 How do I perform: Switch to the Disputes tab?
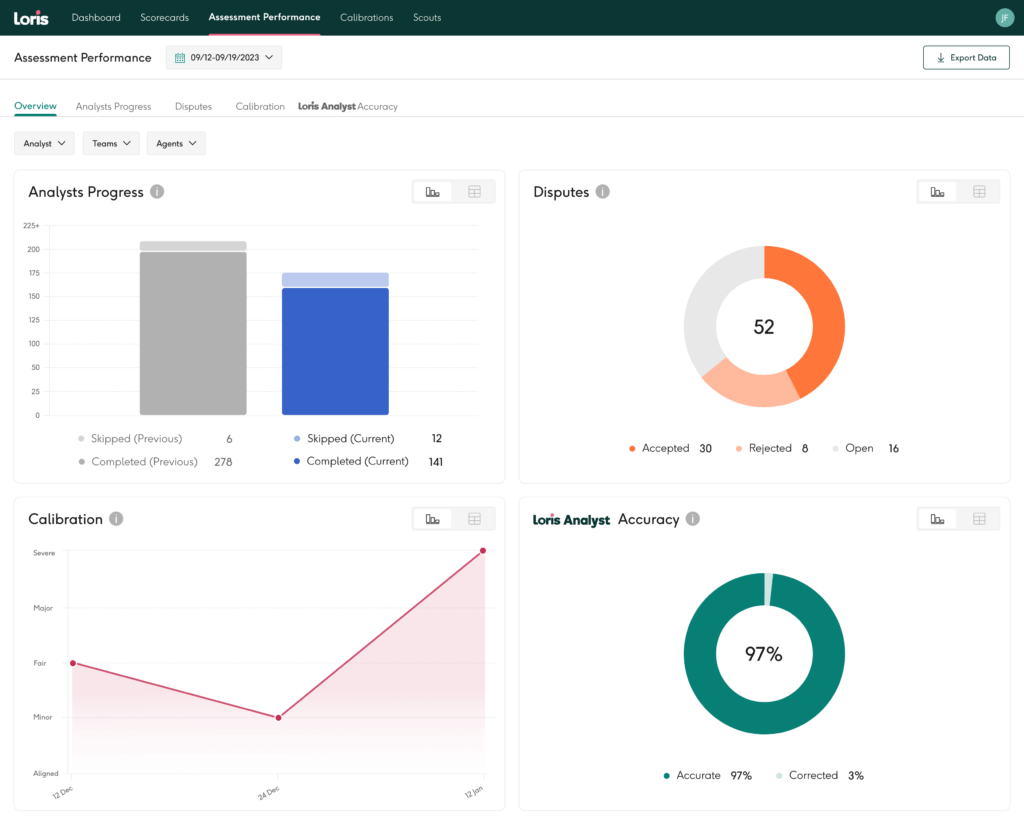point(193,106)
